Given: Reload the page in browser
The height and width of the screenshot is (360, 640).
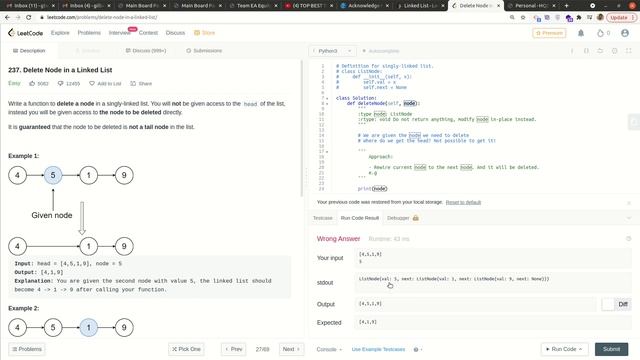Looking at the screenshot, I should pyautogui.click(x=29, y=18).
